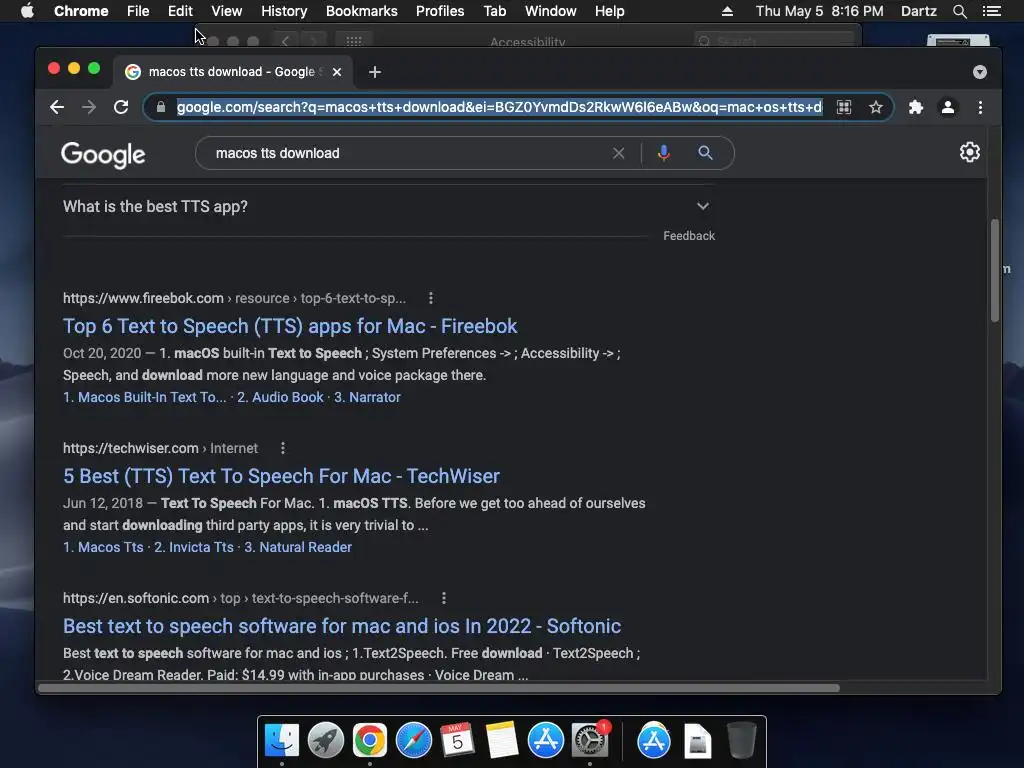Open Spotlight search in the menu bar
This screenshot has height=768, width=1024.
coord(959,11)
